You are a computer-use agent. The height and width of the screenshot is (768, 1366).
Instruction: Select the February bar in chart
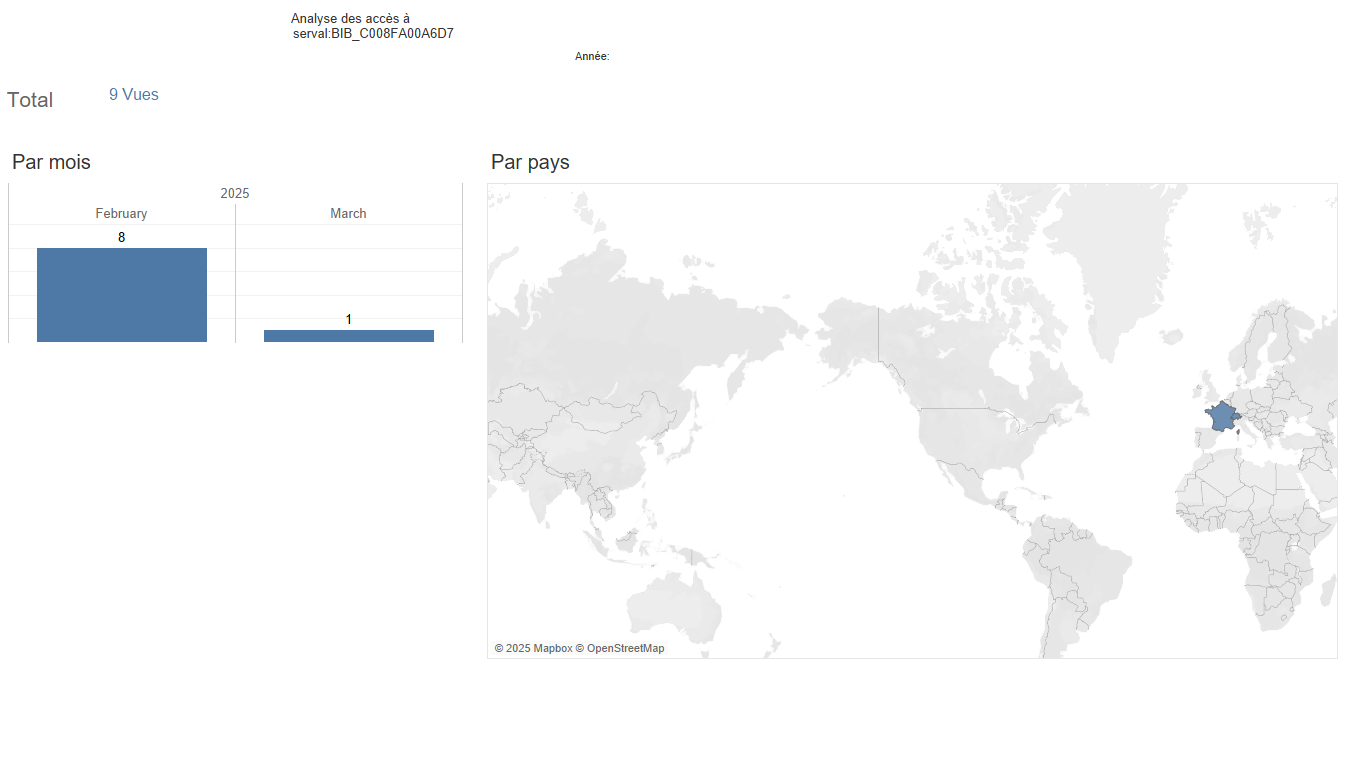coord(122,295)
